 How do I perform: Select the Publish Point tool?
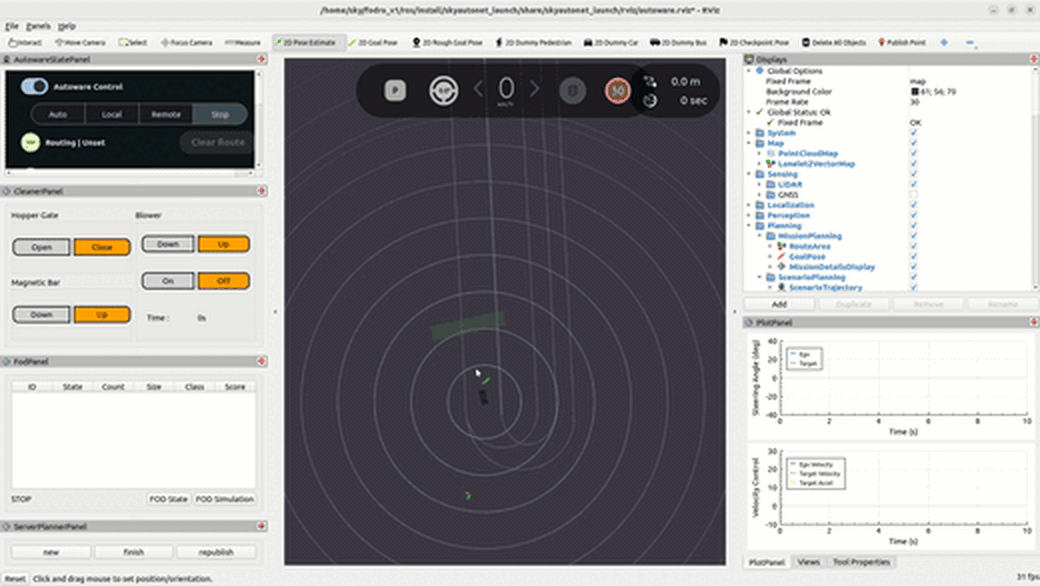(902, 42)
